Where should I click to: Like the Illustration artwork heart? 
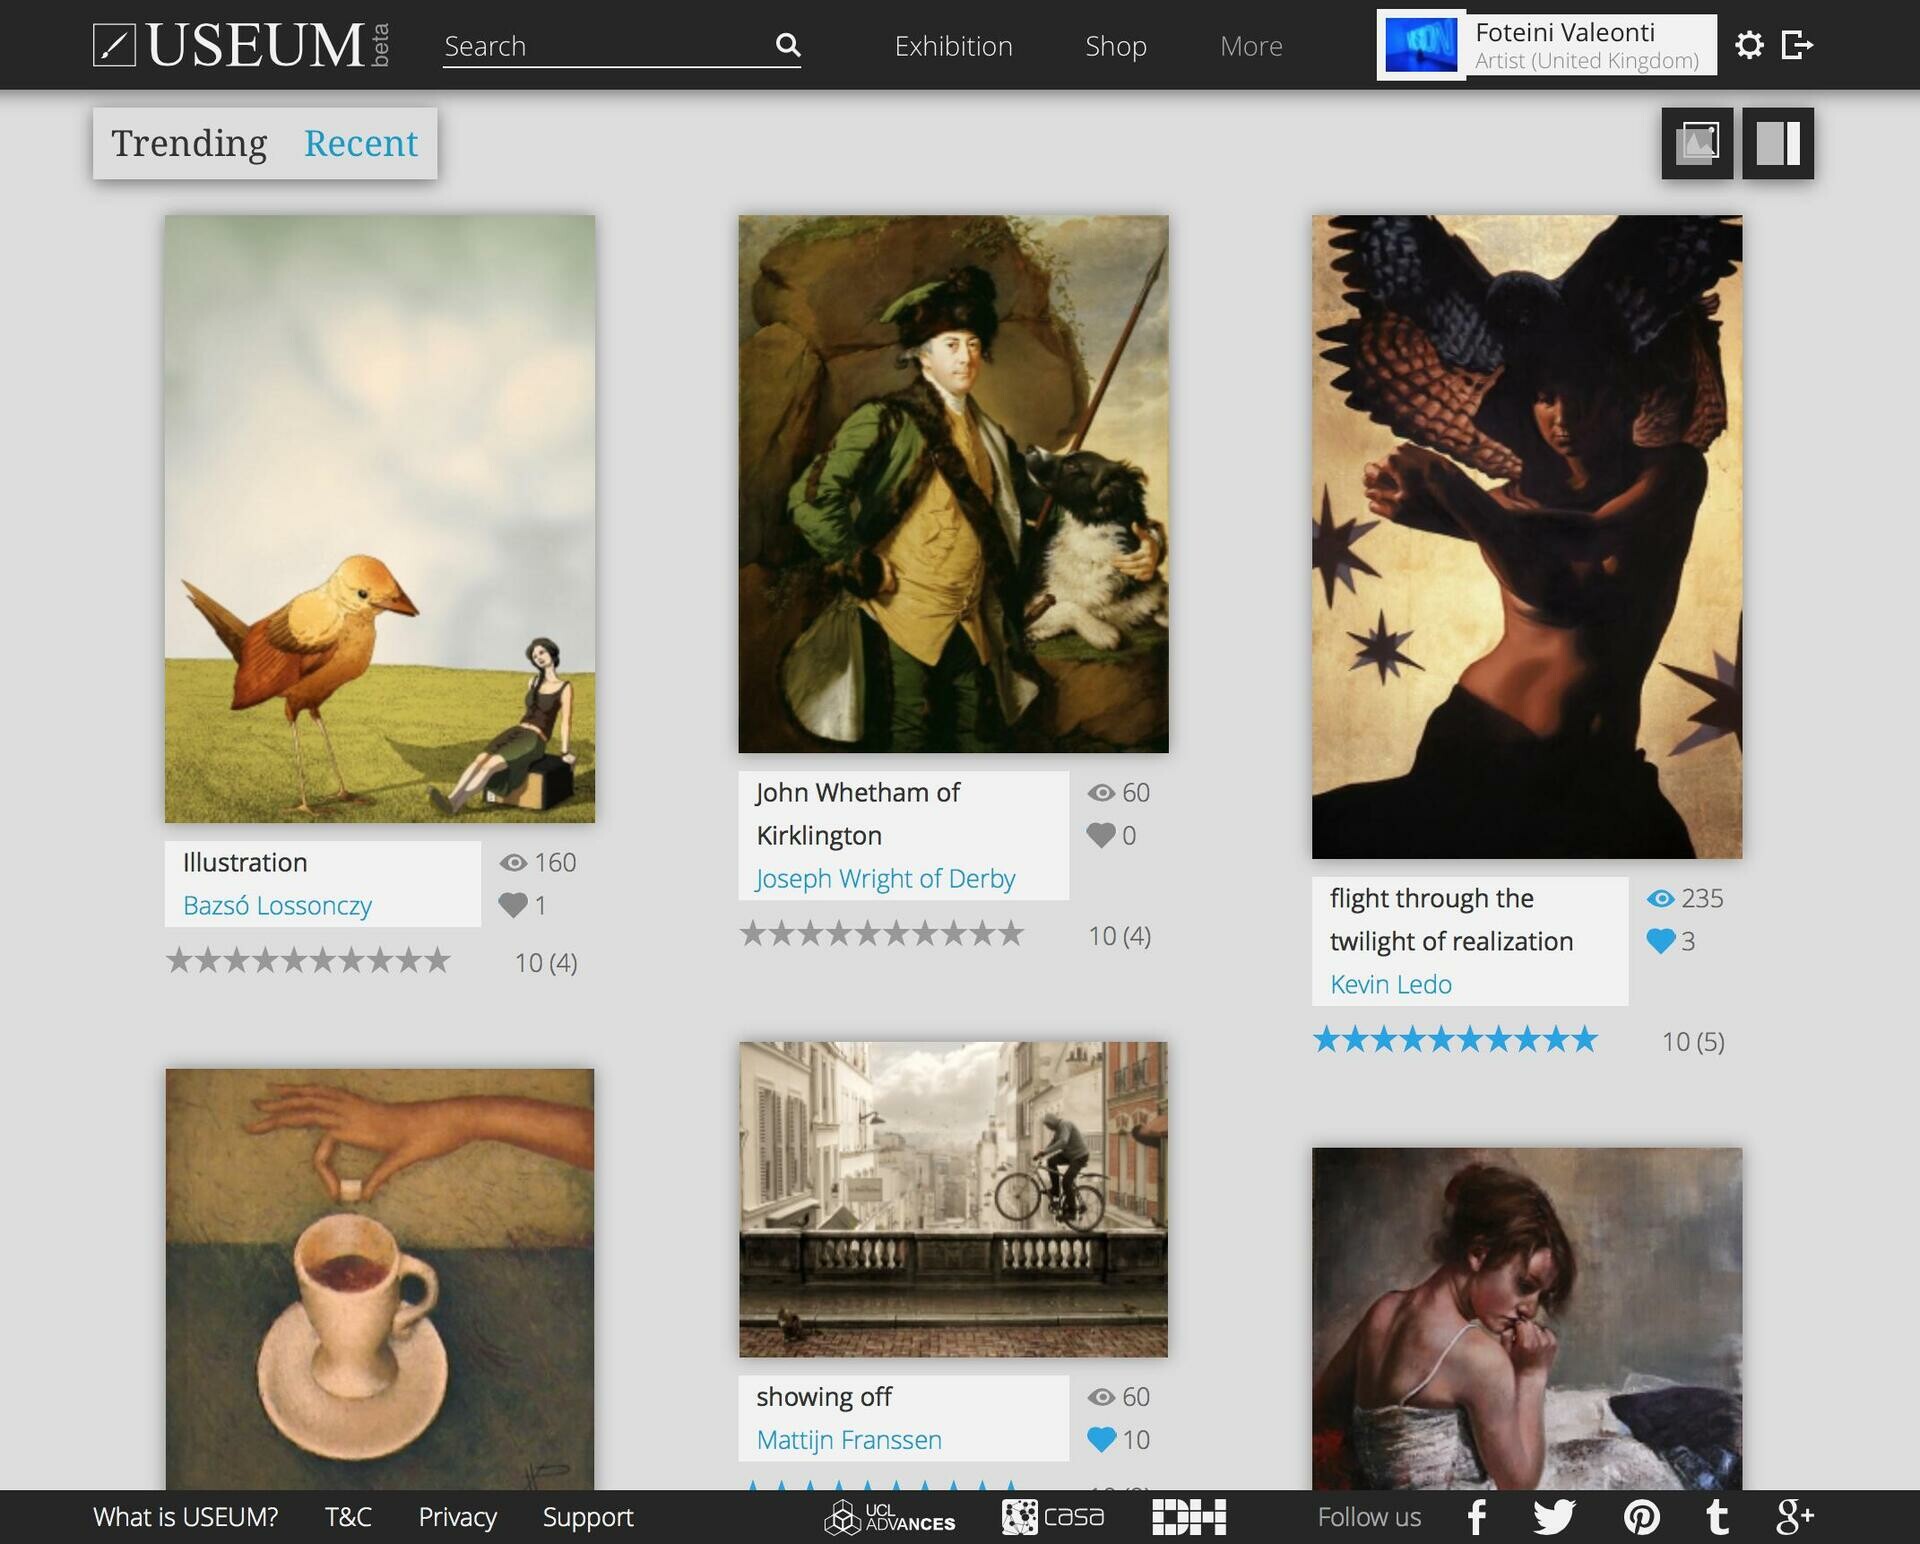pyautogui.click(x=513, y=905)
